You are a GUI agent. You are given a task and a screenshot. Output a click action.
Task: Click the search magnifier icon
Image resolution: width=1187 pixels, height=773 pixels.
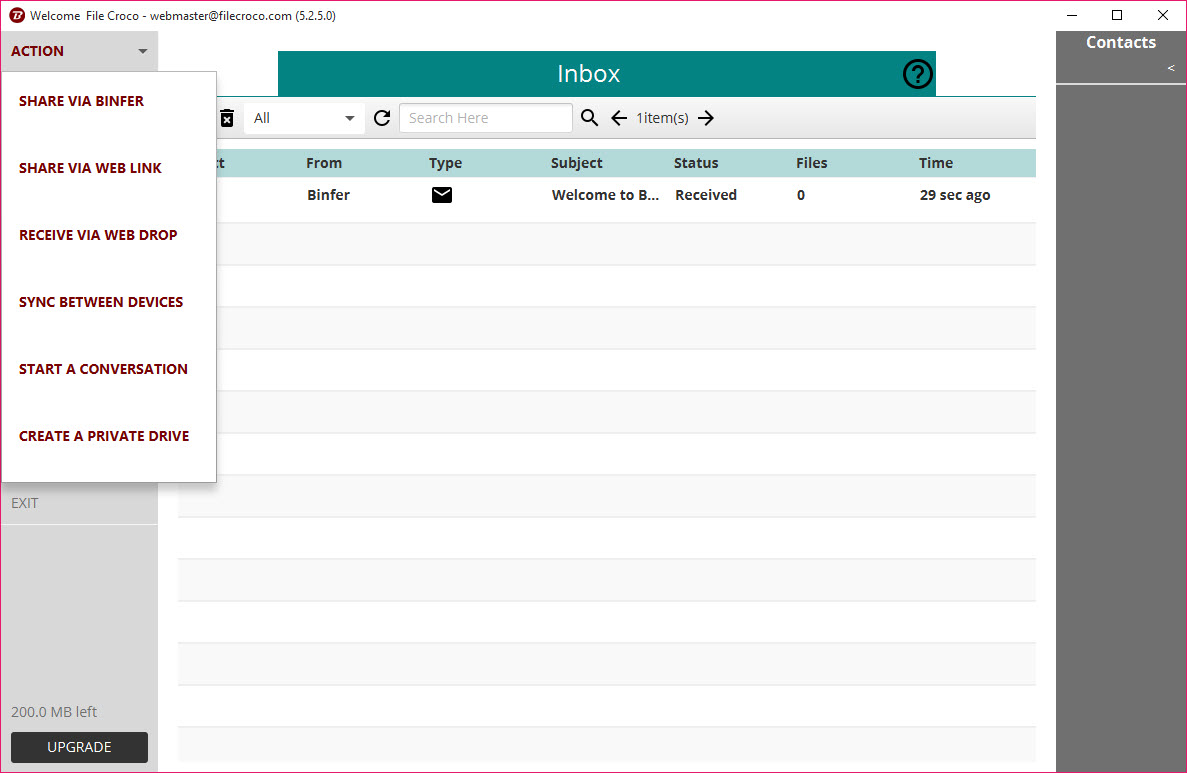tap(589, 118)
